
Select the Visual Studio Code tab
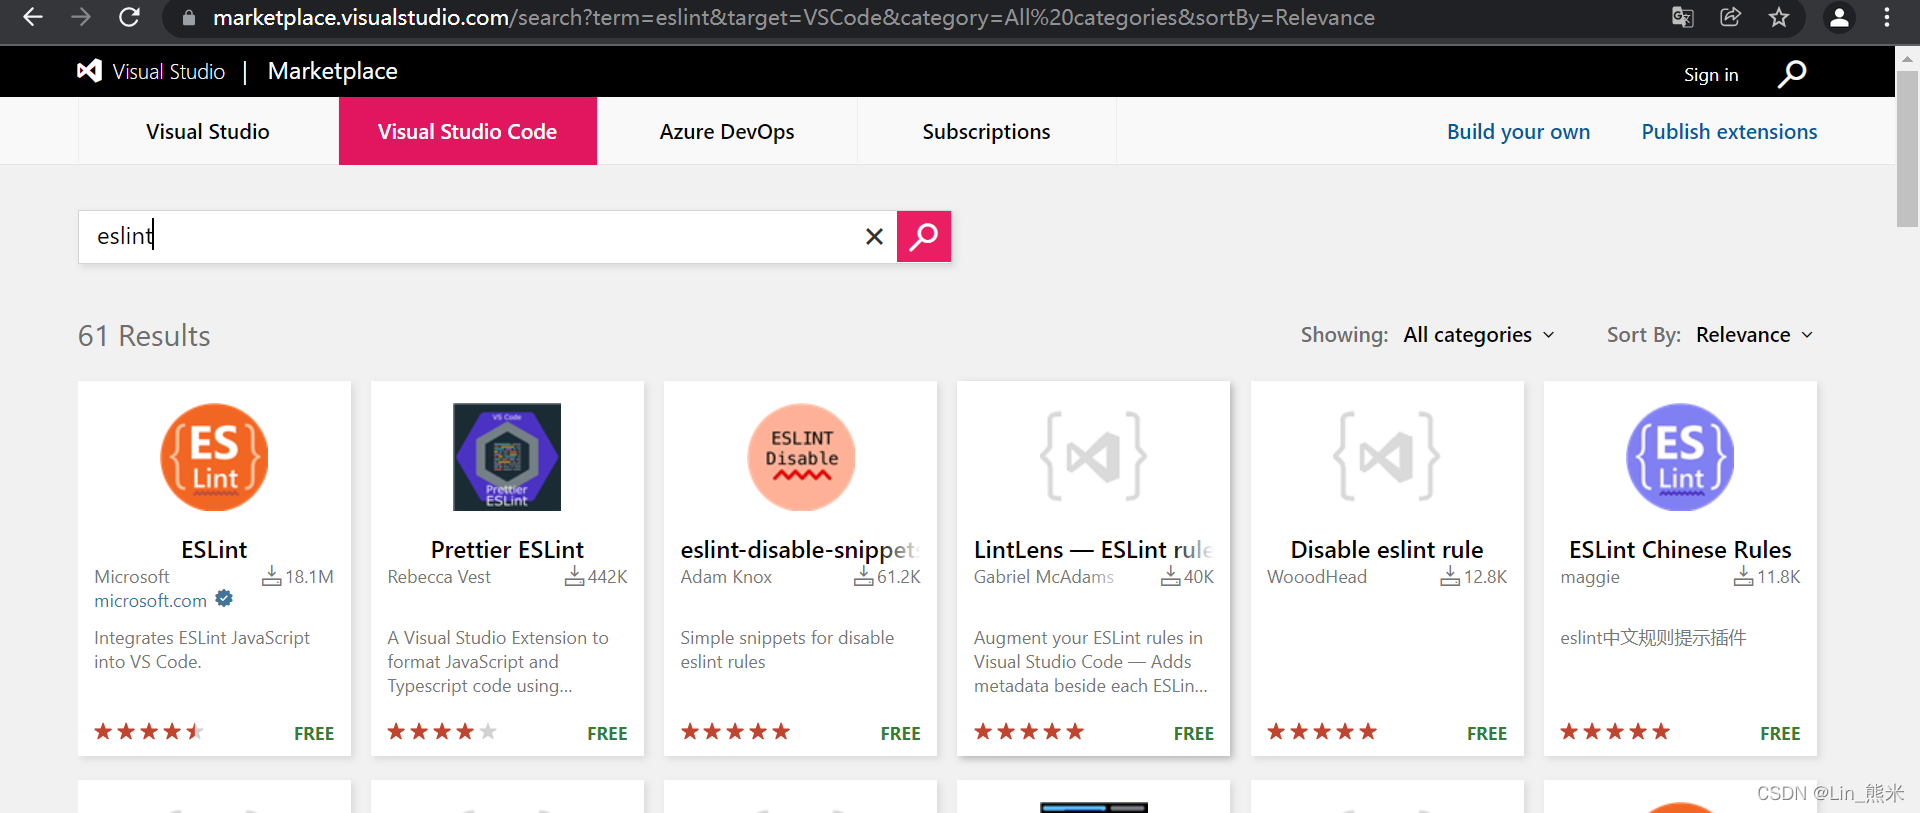click(467, 131)
